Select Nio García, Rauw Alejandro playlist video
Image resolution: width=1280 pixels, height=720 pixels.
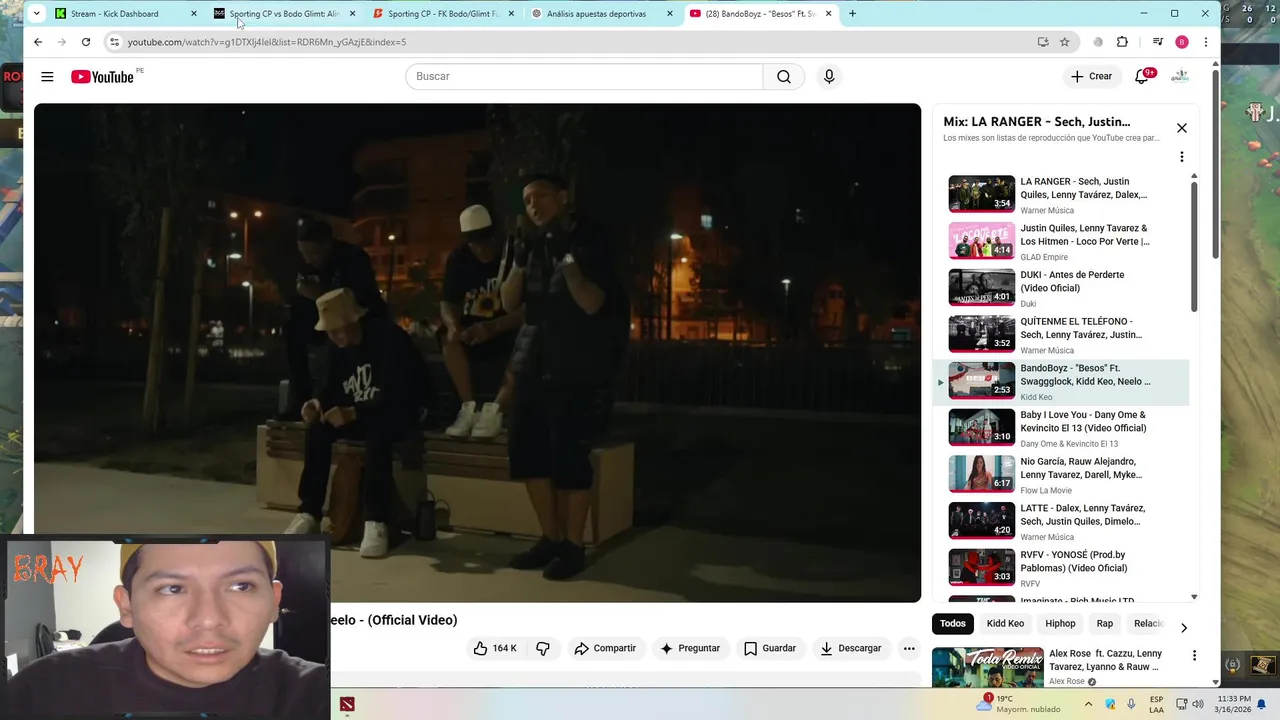pos(1061,474)
